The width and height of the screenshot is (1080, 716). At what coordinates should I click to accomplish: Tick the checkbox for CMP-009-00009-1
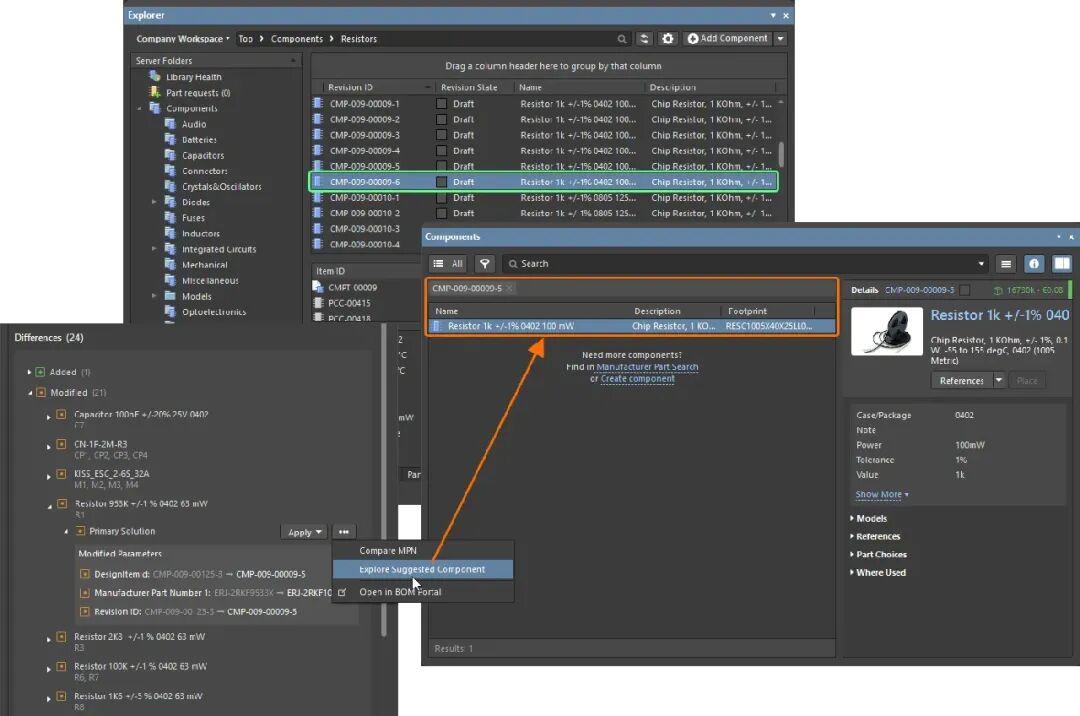click(442, 104)
